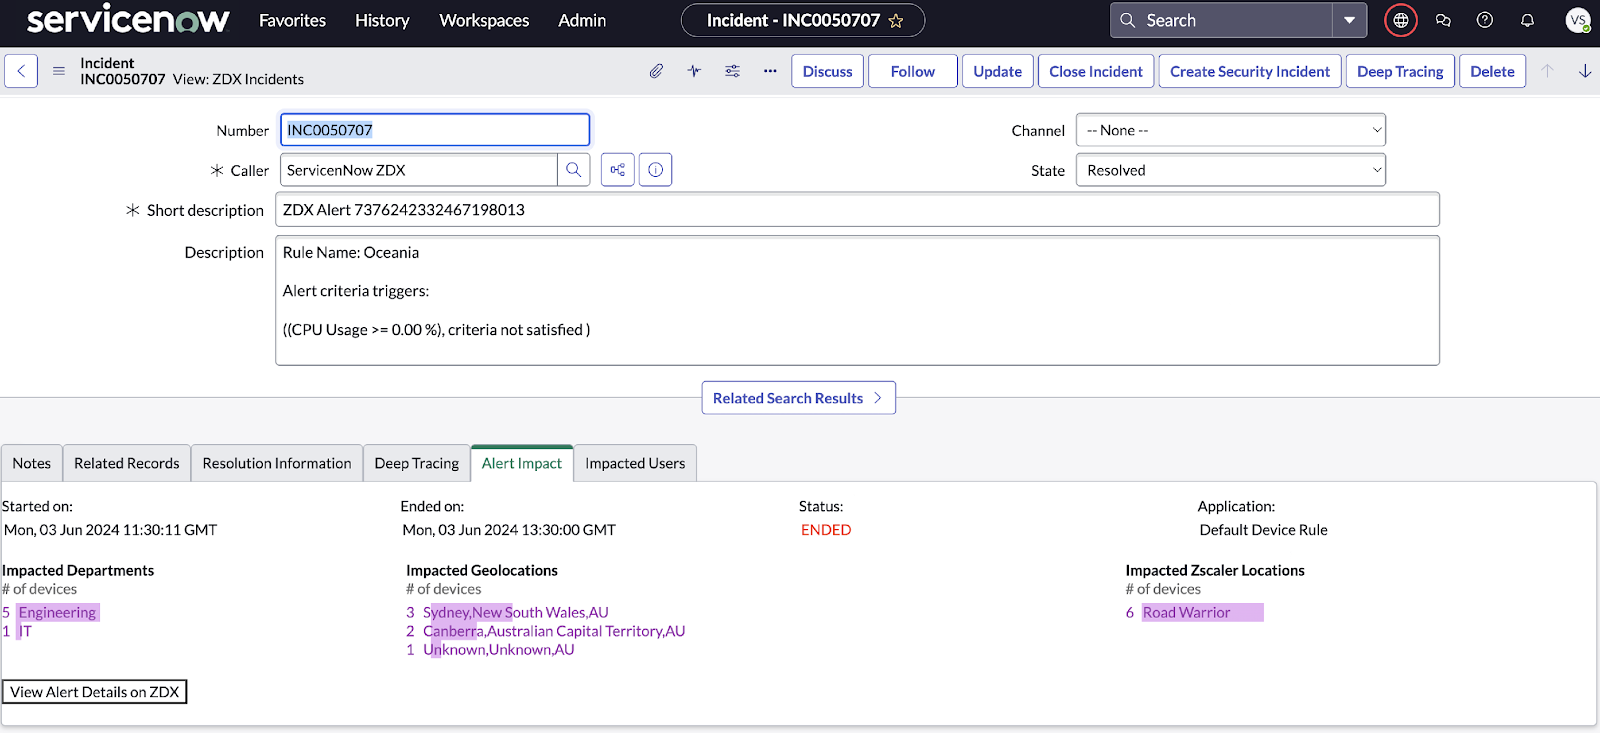The height and width of the screenshot is (733, 1600).
Task: Click View Alert Details on ZDX
Action: point(95,692)
